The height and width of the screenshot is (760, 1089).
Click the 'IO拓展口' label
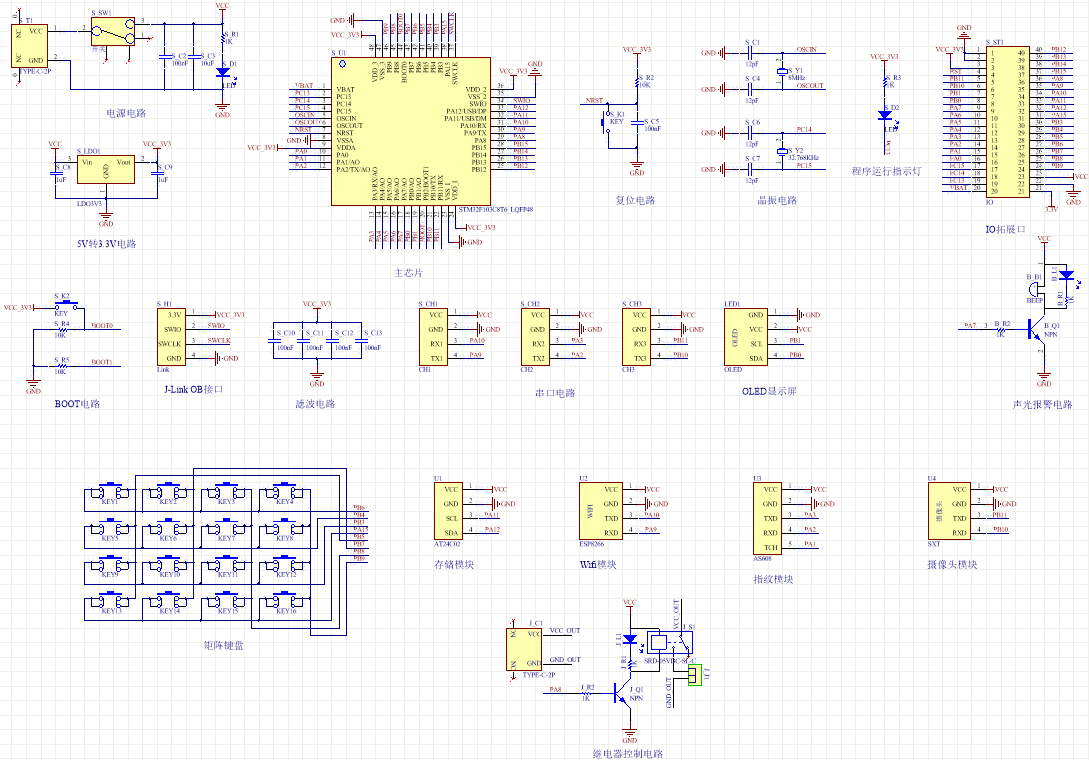click(x=1006, y=229)
